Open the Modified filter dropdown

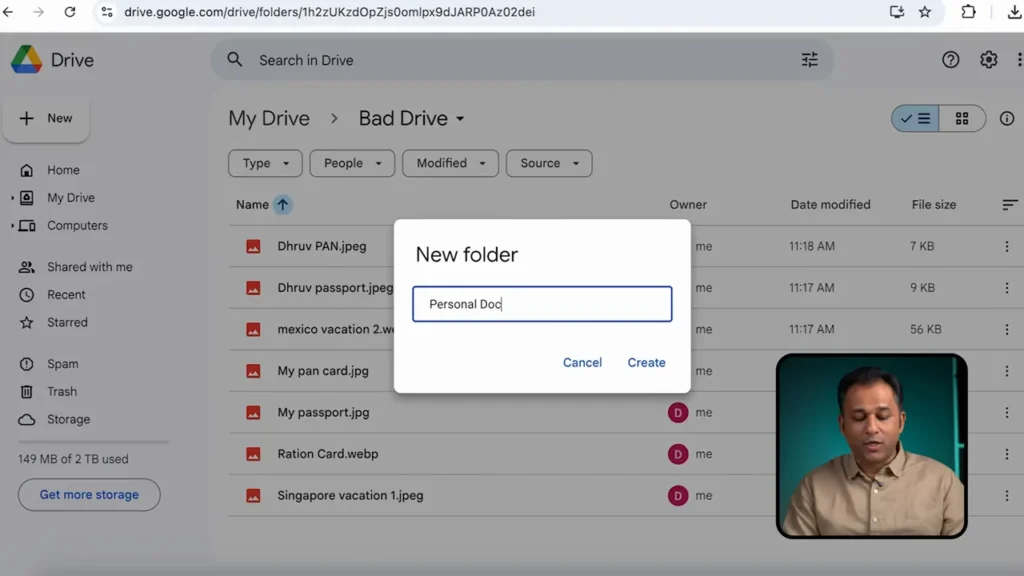pos(450,163)
